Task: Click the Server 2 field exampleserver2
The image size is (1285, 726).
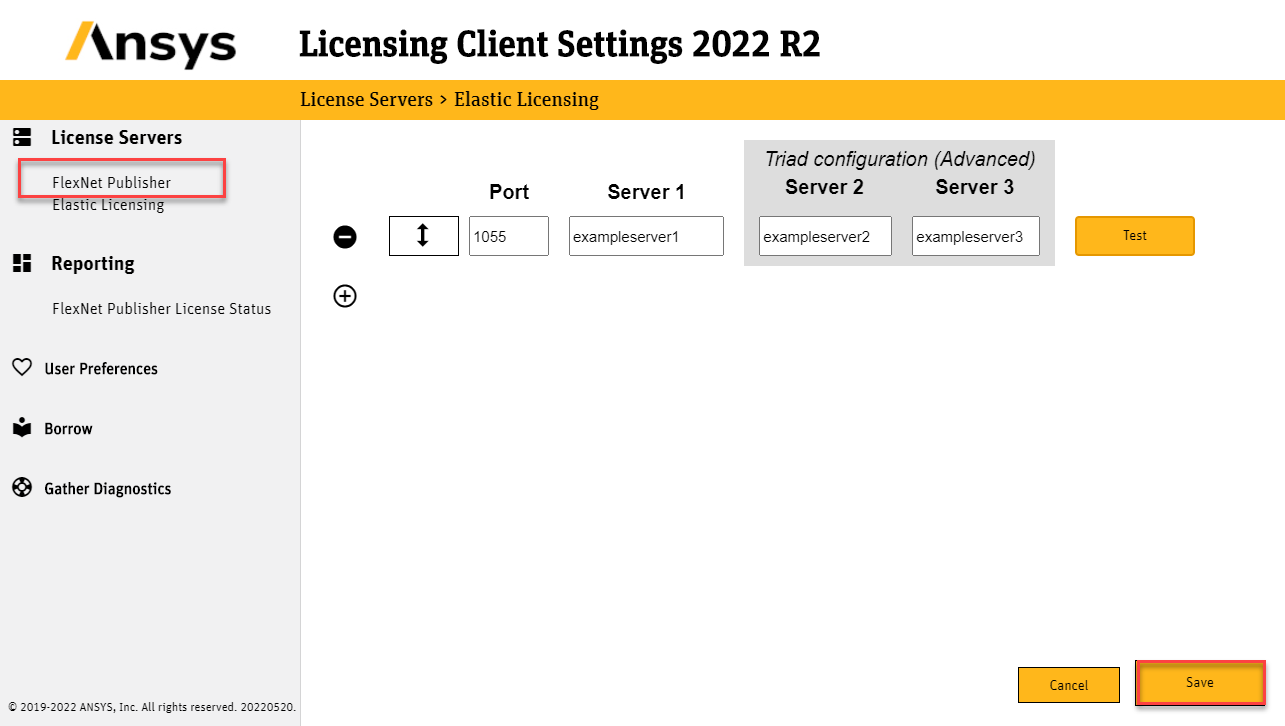Action: (x=825, y=237)
